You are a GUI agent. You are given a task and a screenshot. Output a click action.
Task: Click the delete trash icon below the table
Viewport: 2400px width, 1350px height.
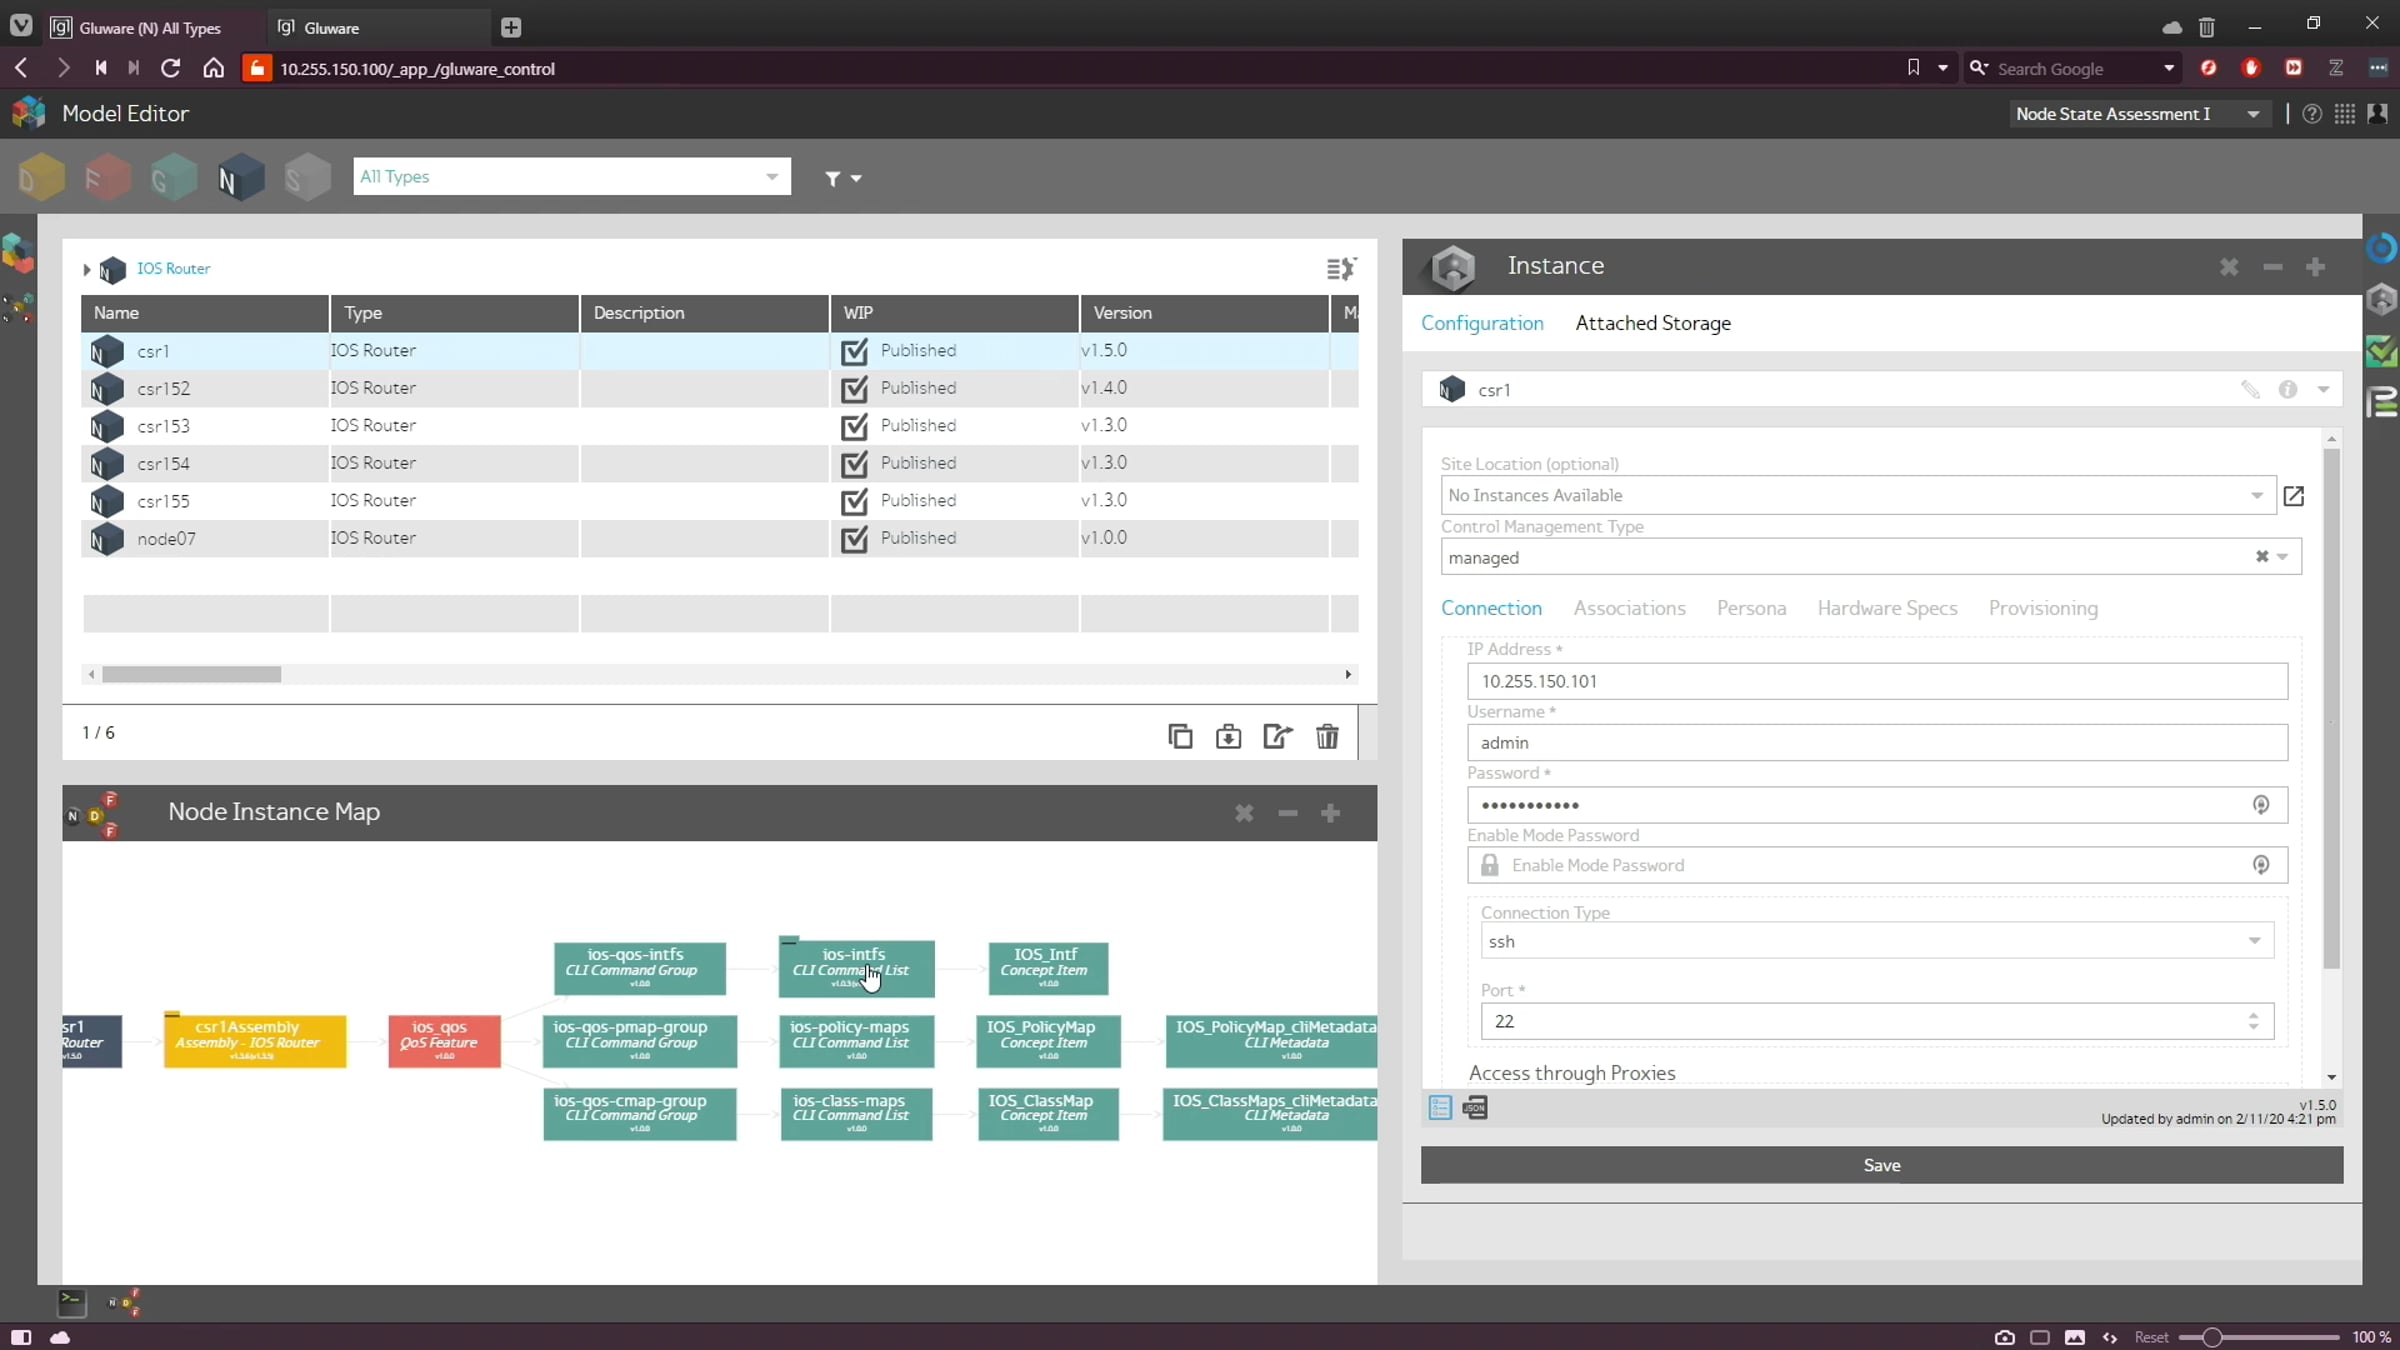pyautogui.click(x=1327, y=737)
